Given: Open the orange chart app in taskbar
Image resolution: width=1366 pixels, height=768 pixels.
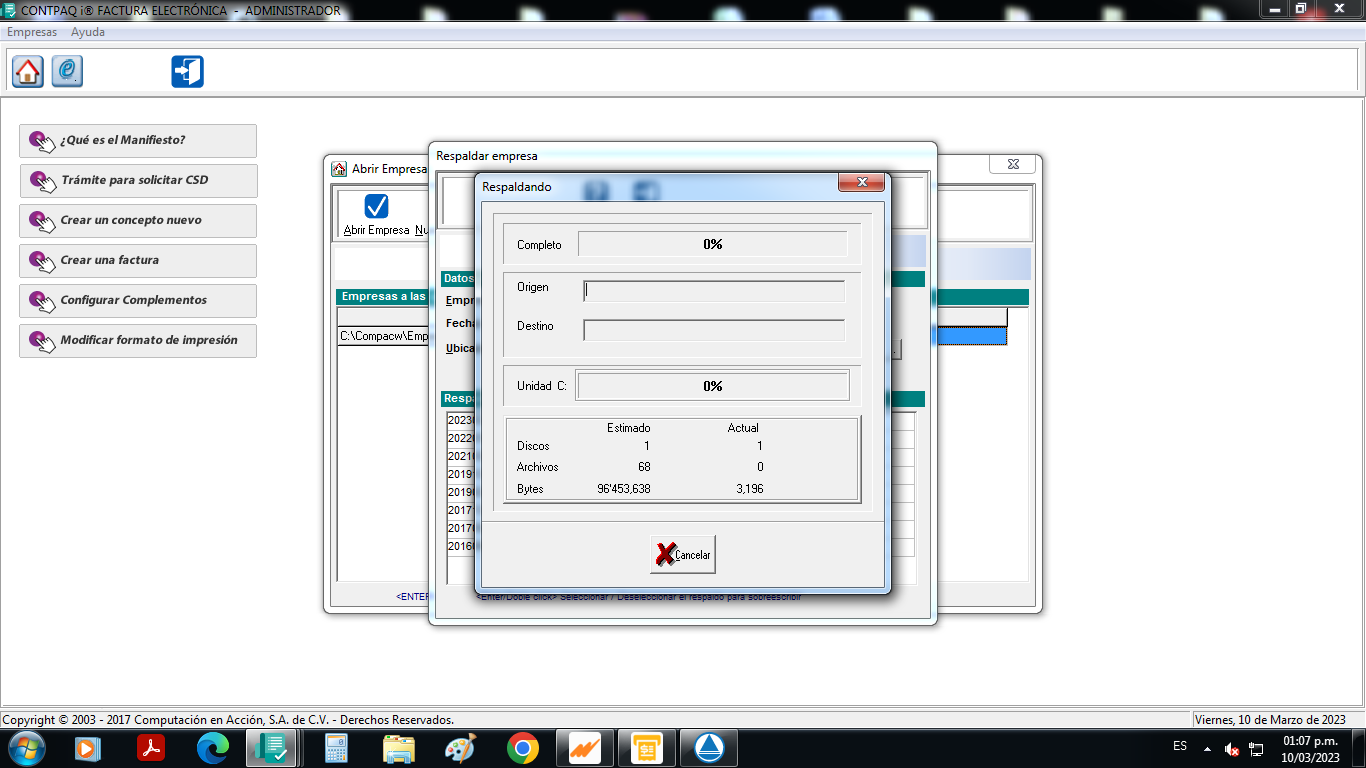Looking at the screenshot, I should 585,748.
